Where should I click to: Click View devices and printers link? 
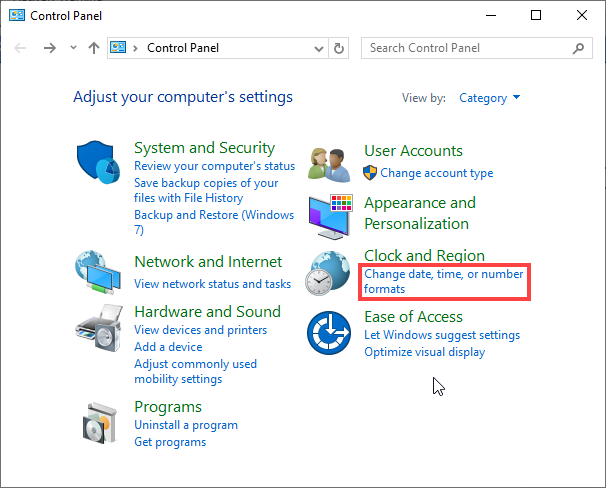(200, 330)
